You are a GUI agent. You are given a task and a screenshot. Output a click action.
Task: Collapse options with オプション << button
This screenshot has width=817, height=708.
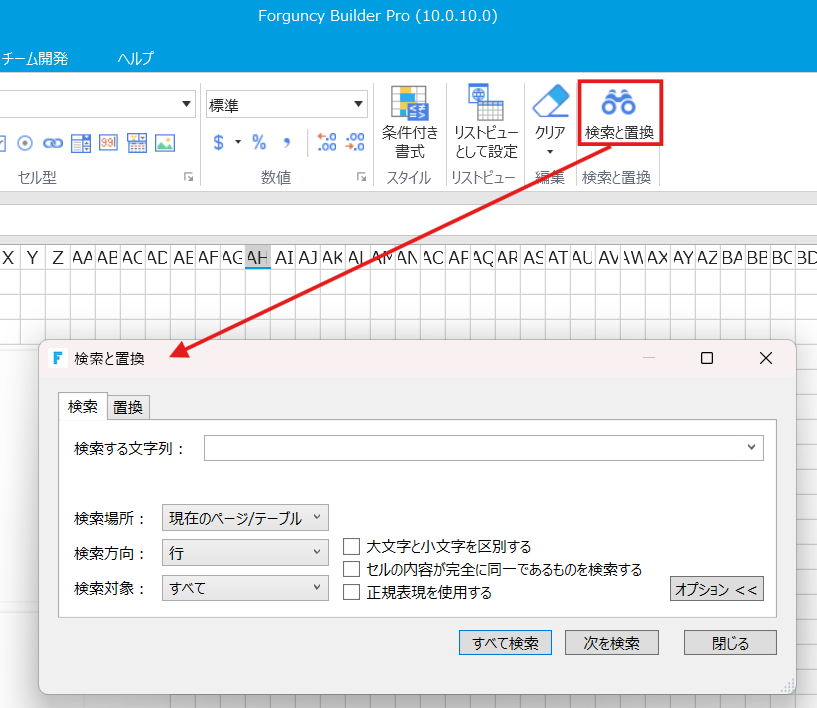716,589
